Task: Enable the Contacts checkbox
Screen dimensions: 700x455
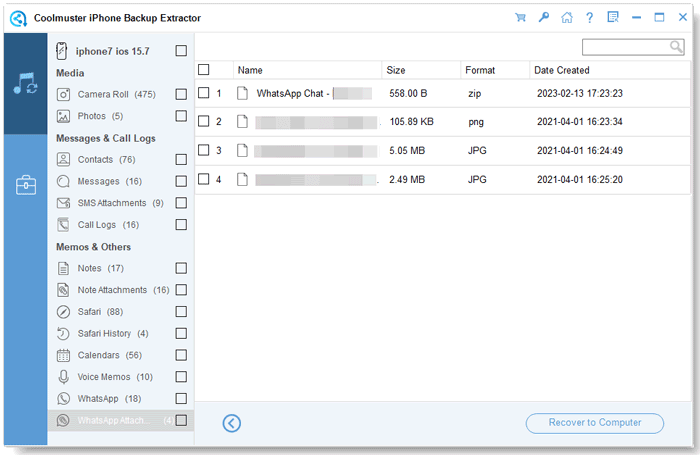Action: pyautogui.click(x=181, y=159)
